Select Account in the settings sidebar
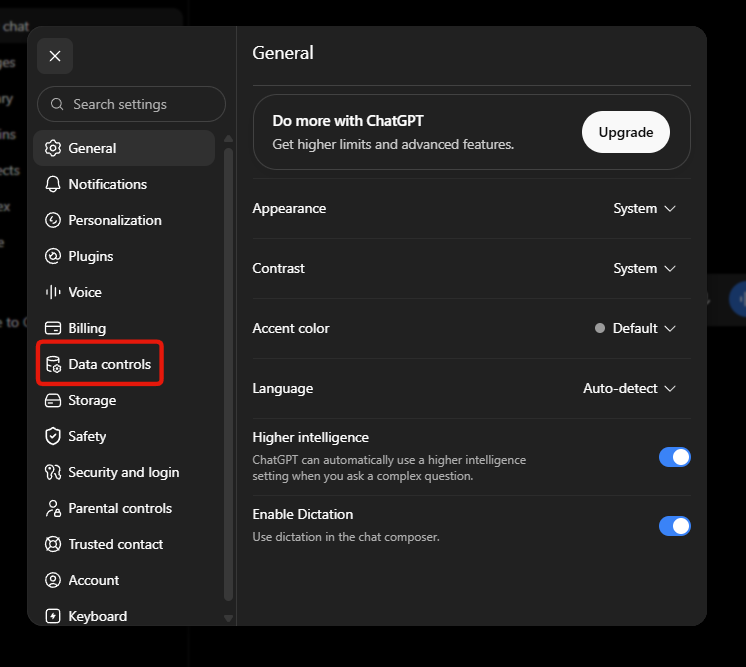This screenshot has width=746, height=667. click(x=124, y=580)
